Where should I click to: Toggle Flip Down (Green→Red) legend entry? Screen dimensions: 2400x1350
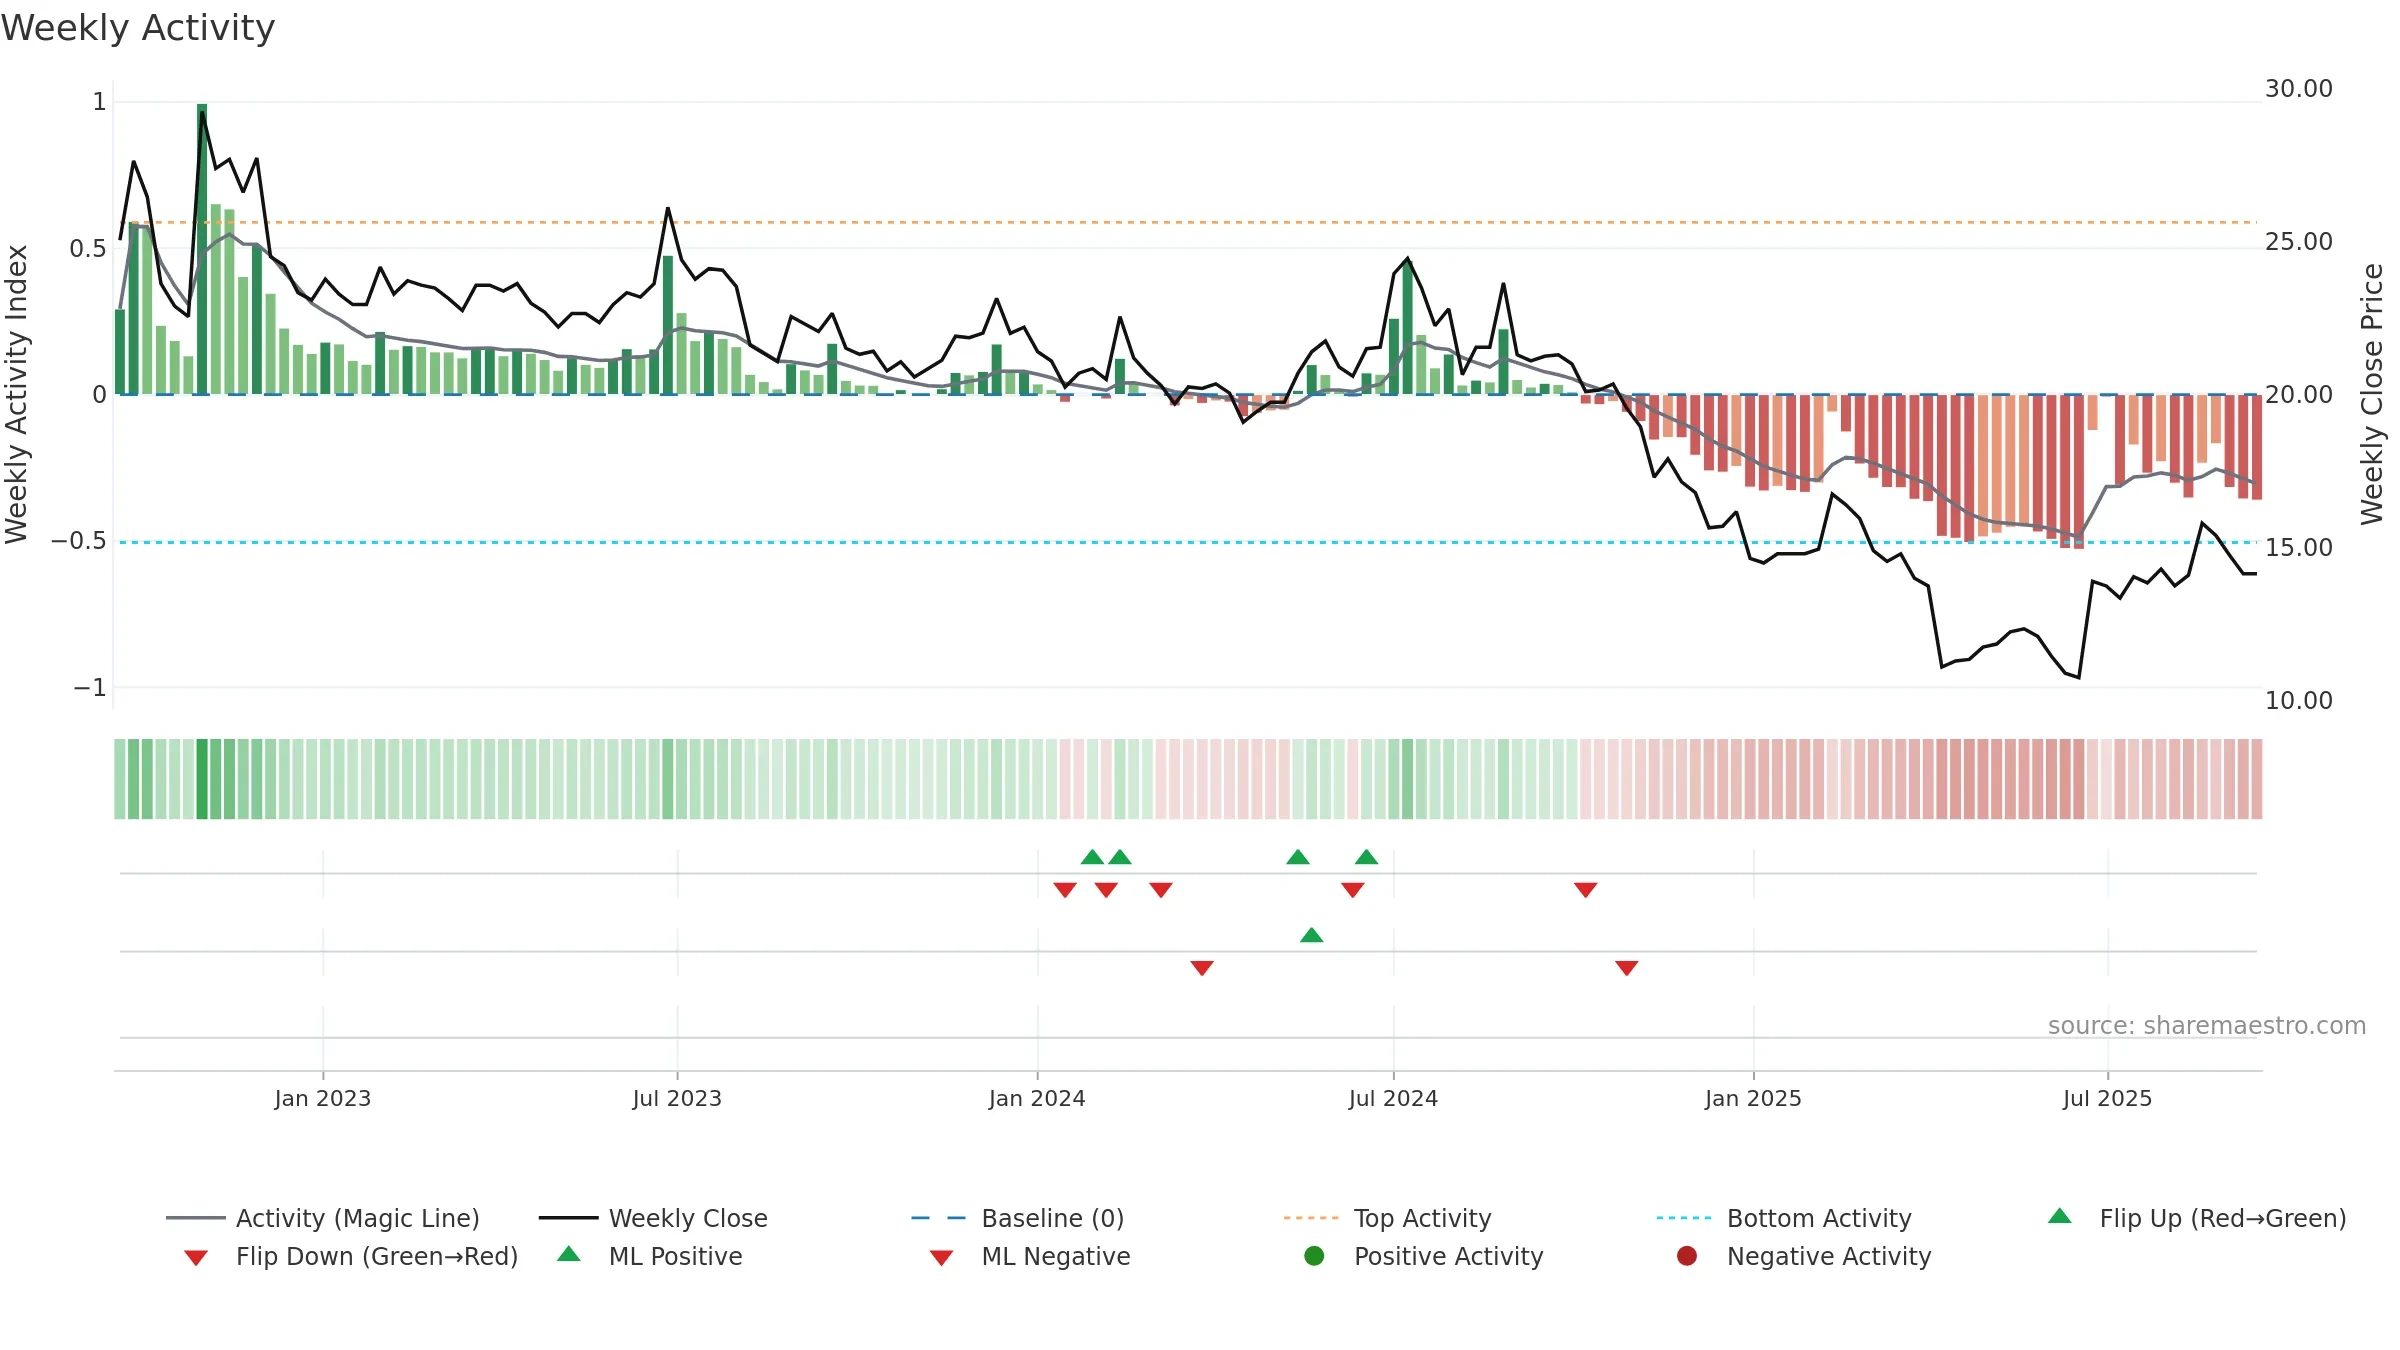coord(351,1256)
